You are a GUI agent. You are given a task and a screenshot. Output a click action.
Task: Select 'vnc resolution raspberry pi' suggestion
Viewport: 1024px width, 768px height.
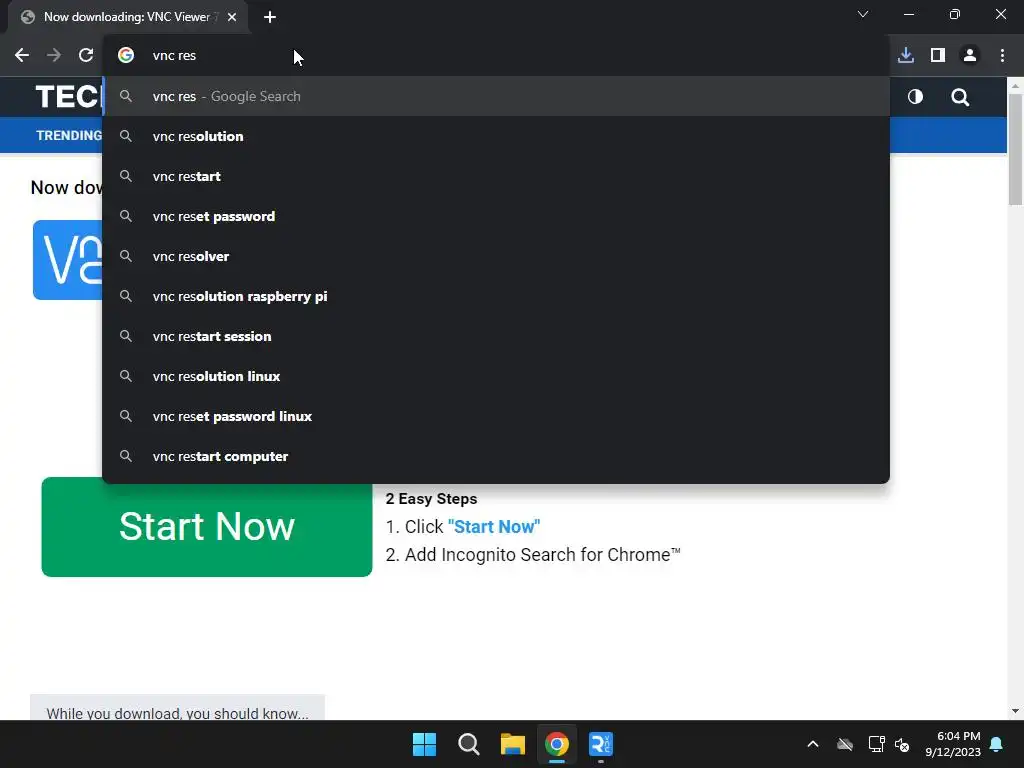click(x=496, y=296)
